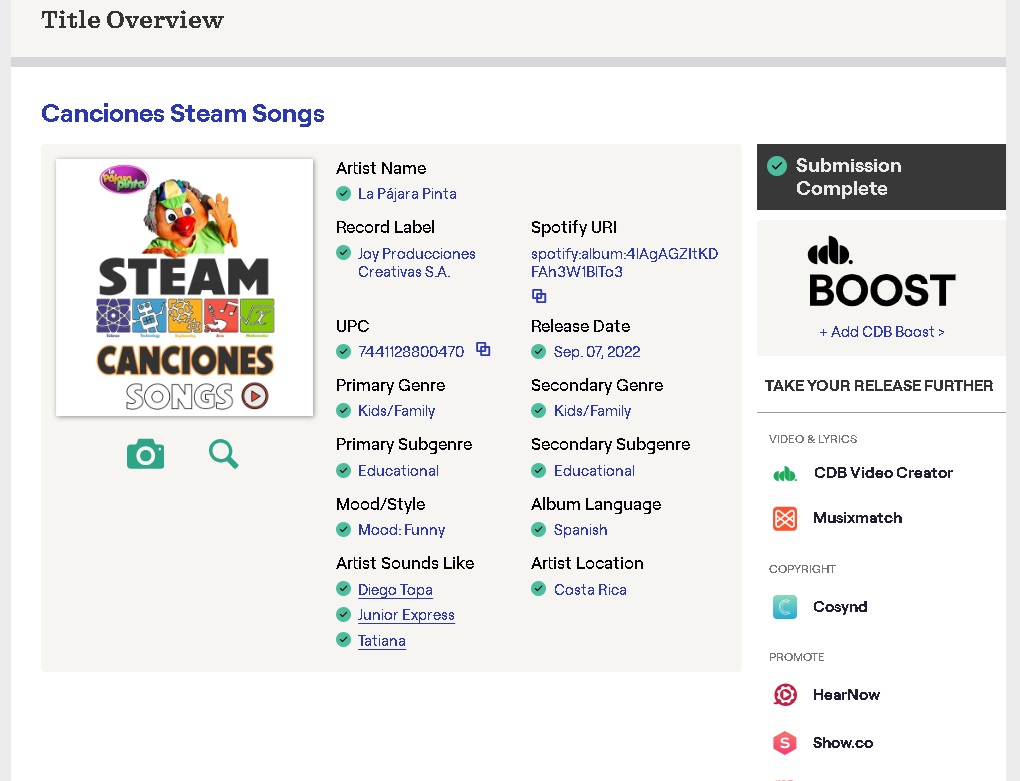Click the CDB Boost logo

point(881,272)
